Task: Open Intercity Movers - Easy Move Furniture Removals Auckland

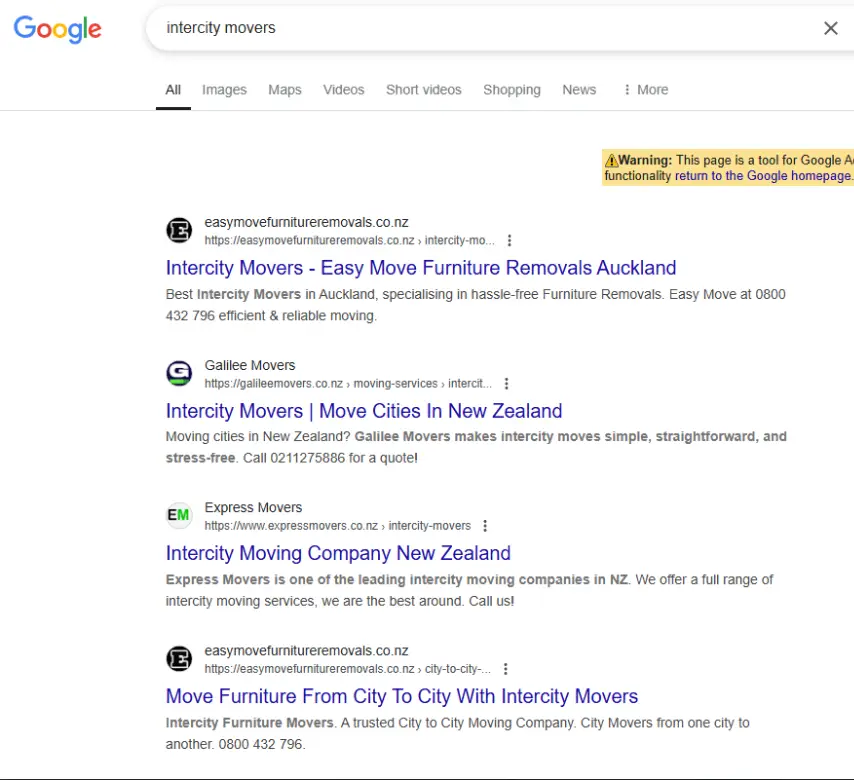Action: pos(421,268)
